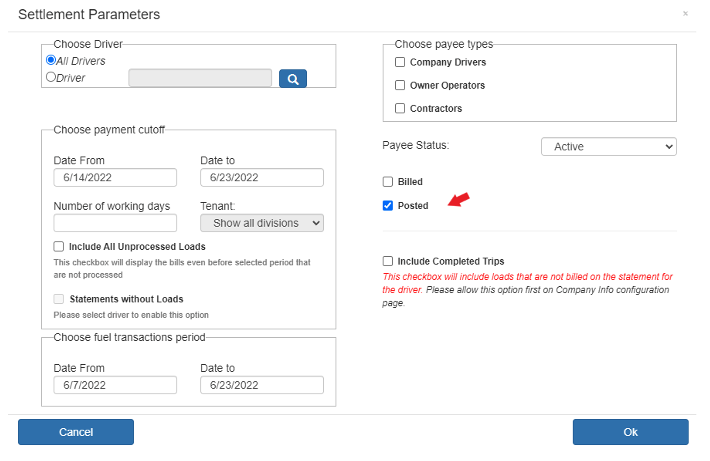Viewport: 710px width, 461px height.
Task: Click the payment cutoff Date to field
Action: click(262, 178)
